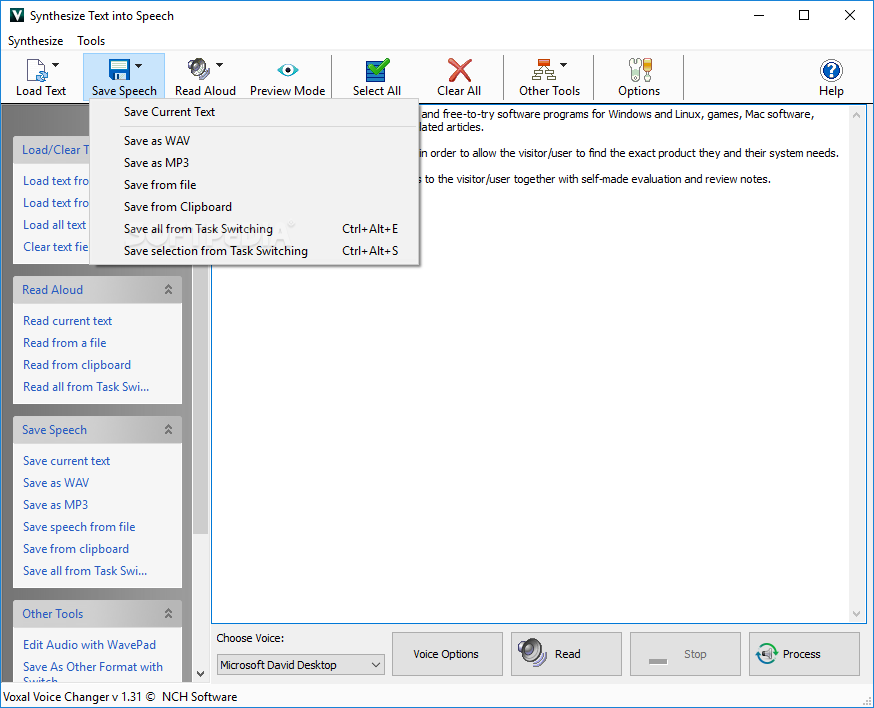Open the Other Tools dropdown arrow
874x708 pixels.
(x=564, y=65)
